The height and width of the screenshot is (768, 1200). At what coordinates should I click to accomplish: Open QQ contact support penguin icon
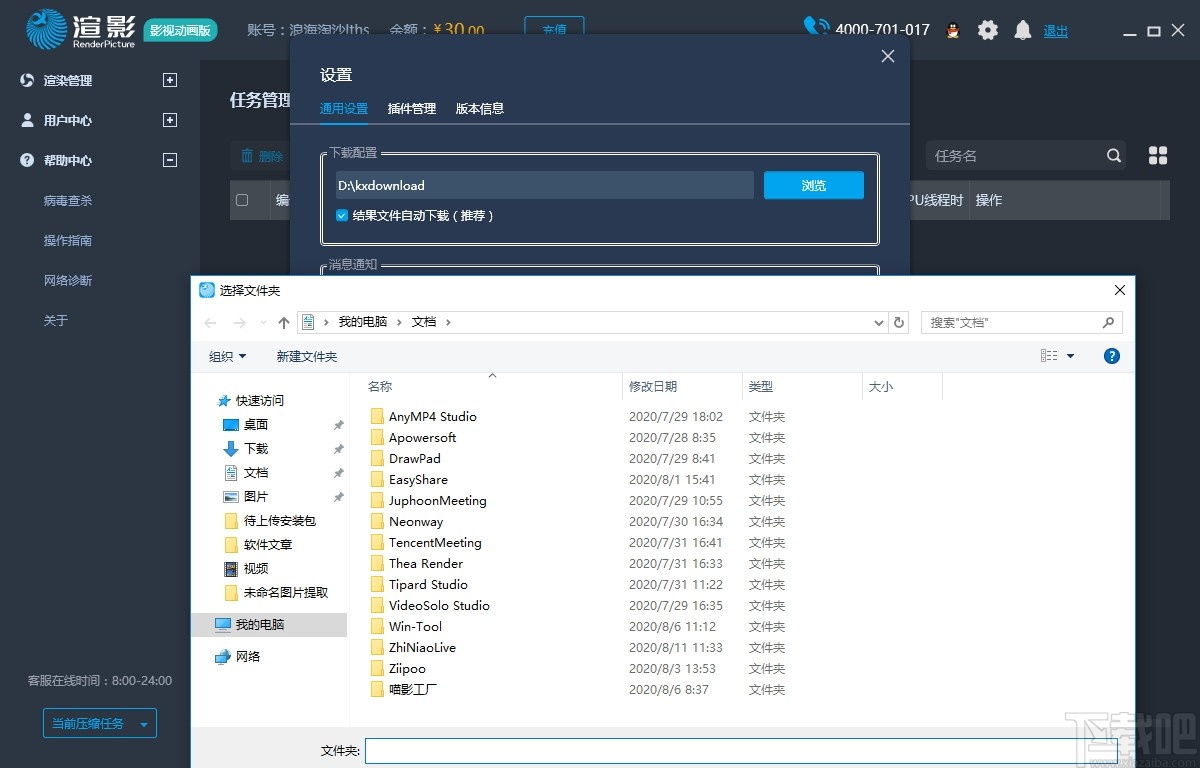click(953, 30)
